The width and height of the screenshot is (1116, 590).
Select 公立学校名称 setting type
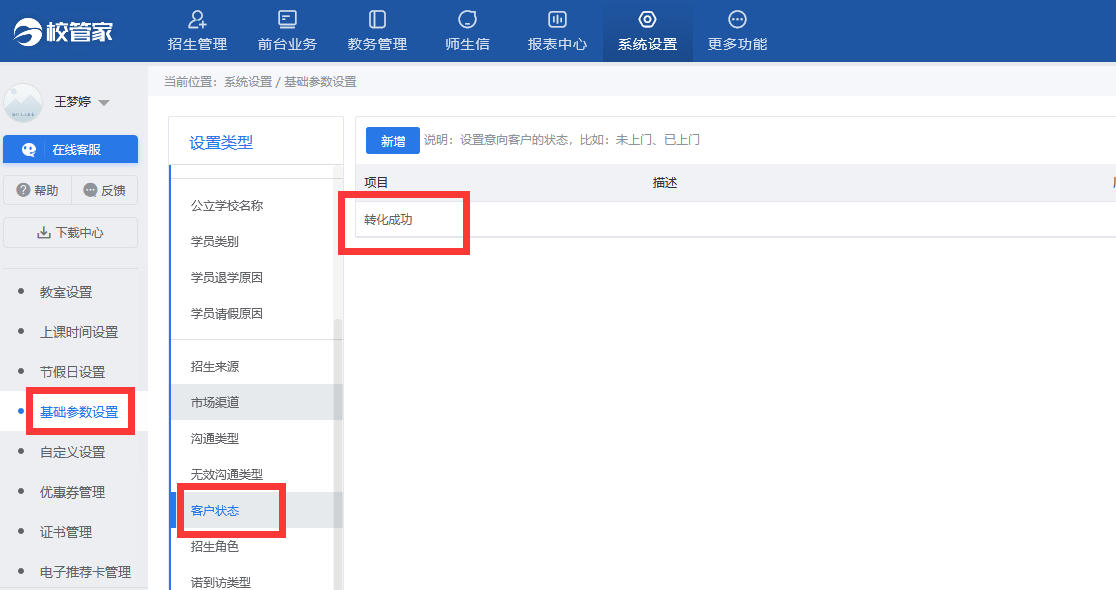(226, 206)
